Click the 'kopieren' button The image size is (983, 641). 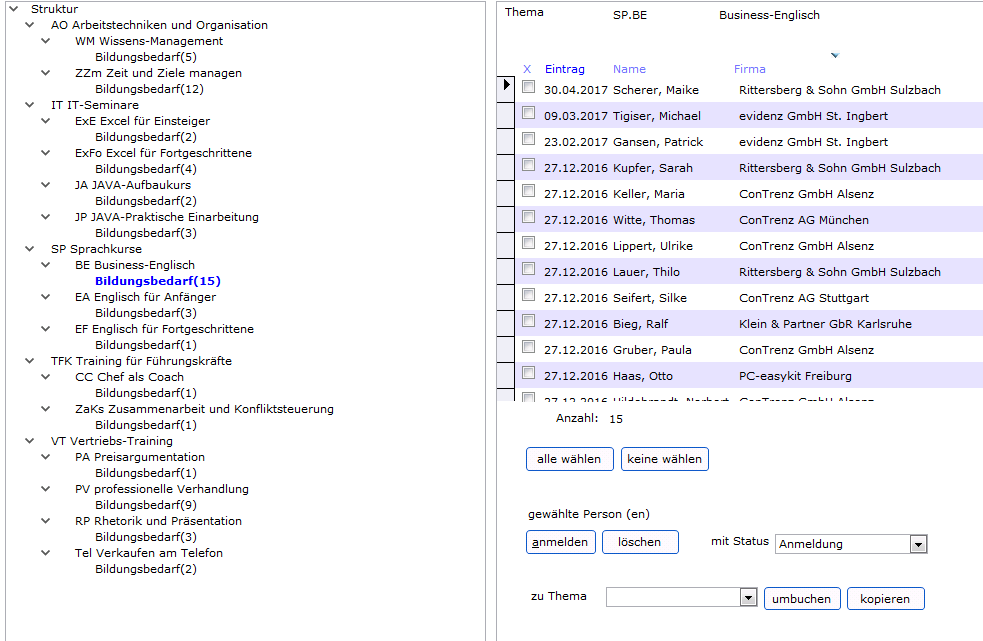885,599
